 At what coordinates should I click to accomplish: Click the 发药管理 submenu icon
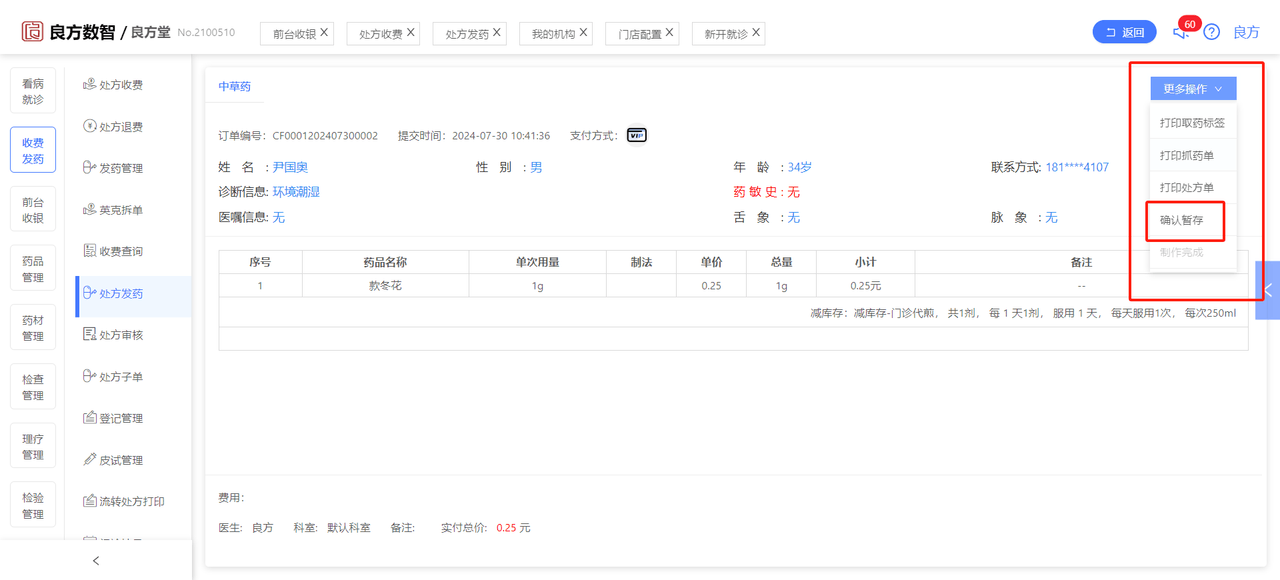pos(89,168)
